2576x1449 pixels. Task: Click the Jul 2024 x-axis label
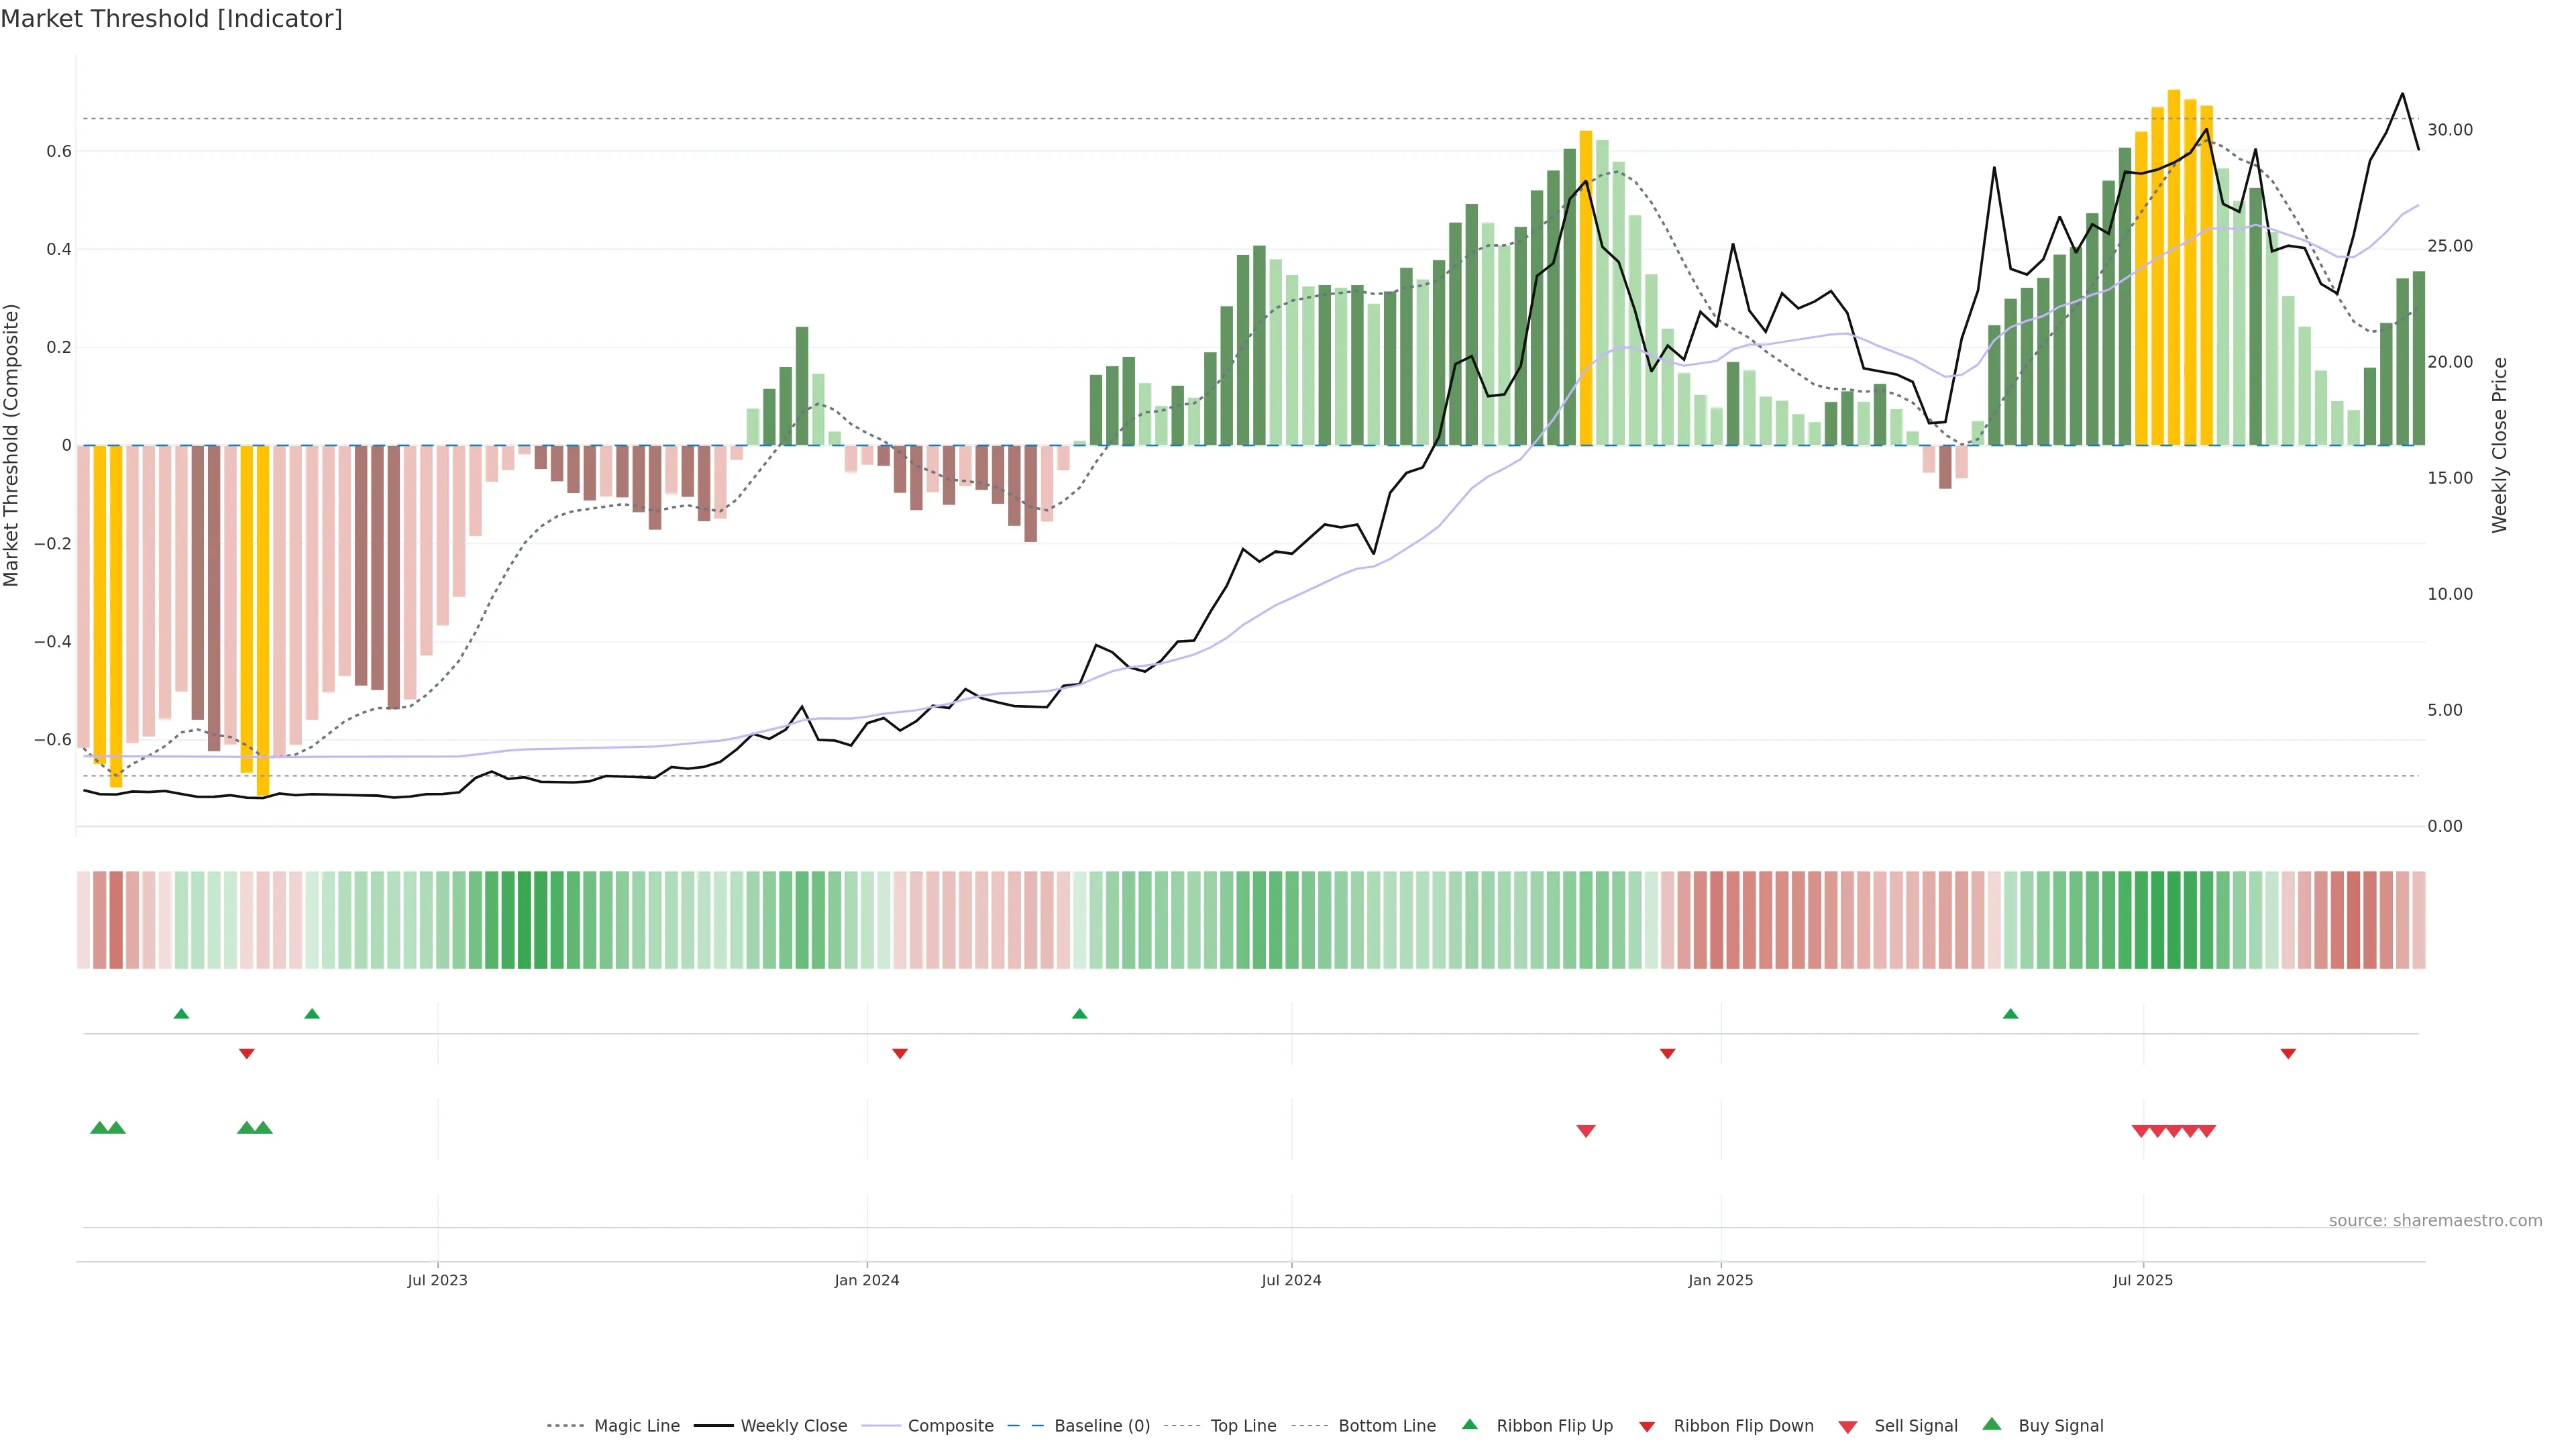(x=1291, y=1280)
